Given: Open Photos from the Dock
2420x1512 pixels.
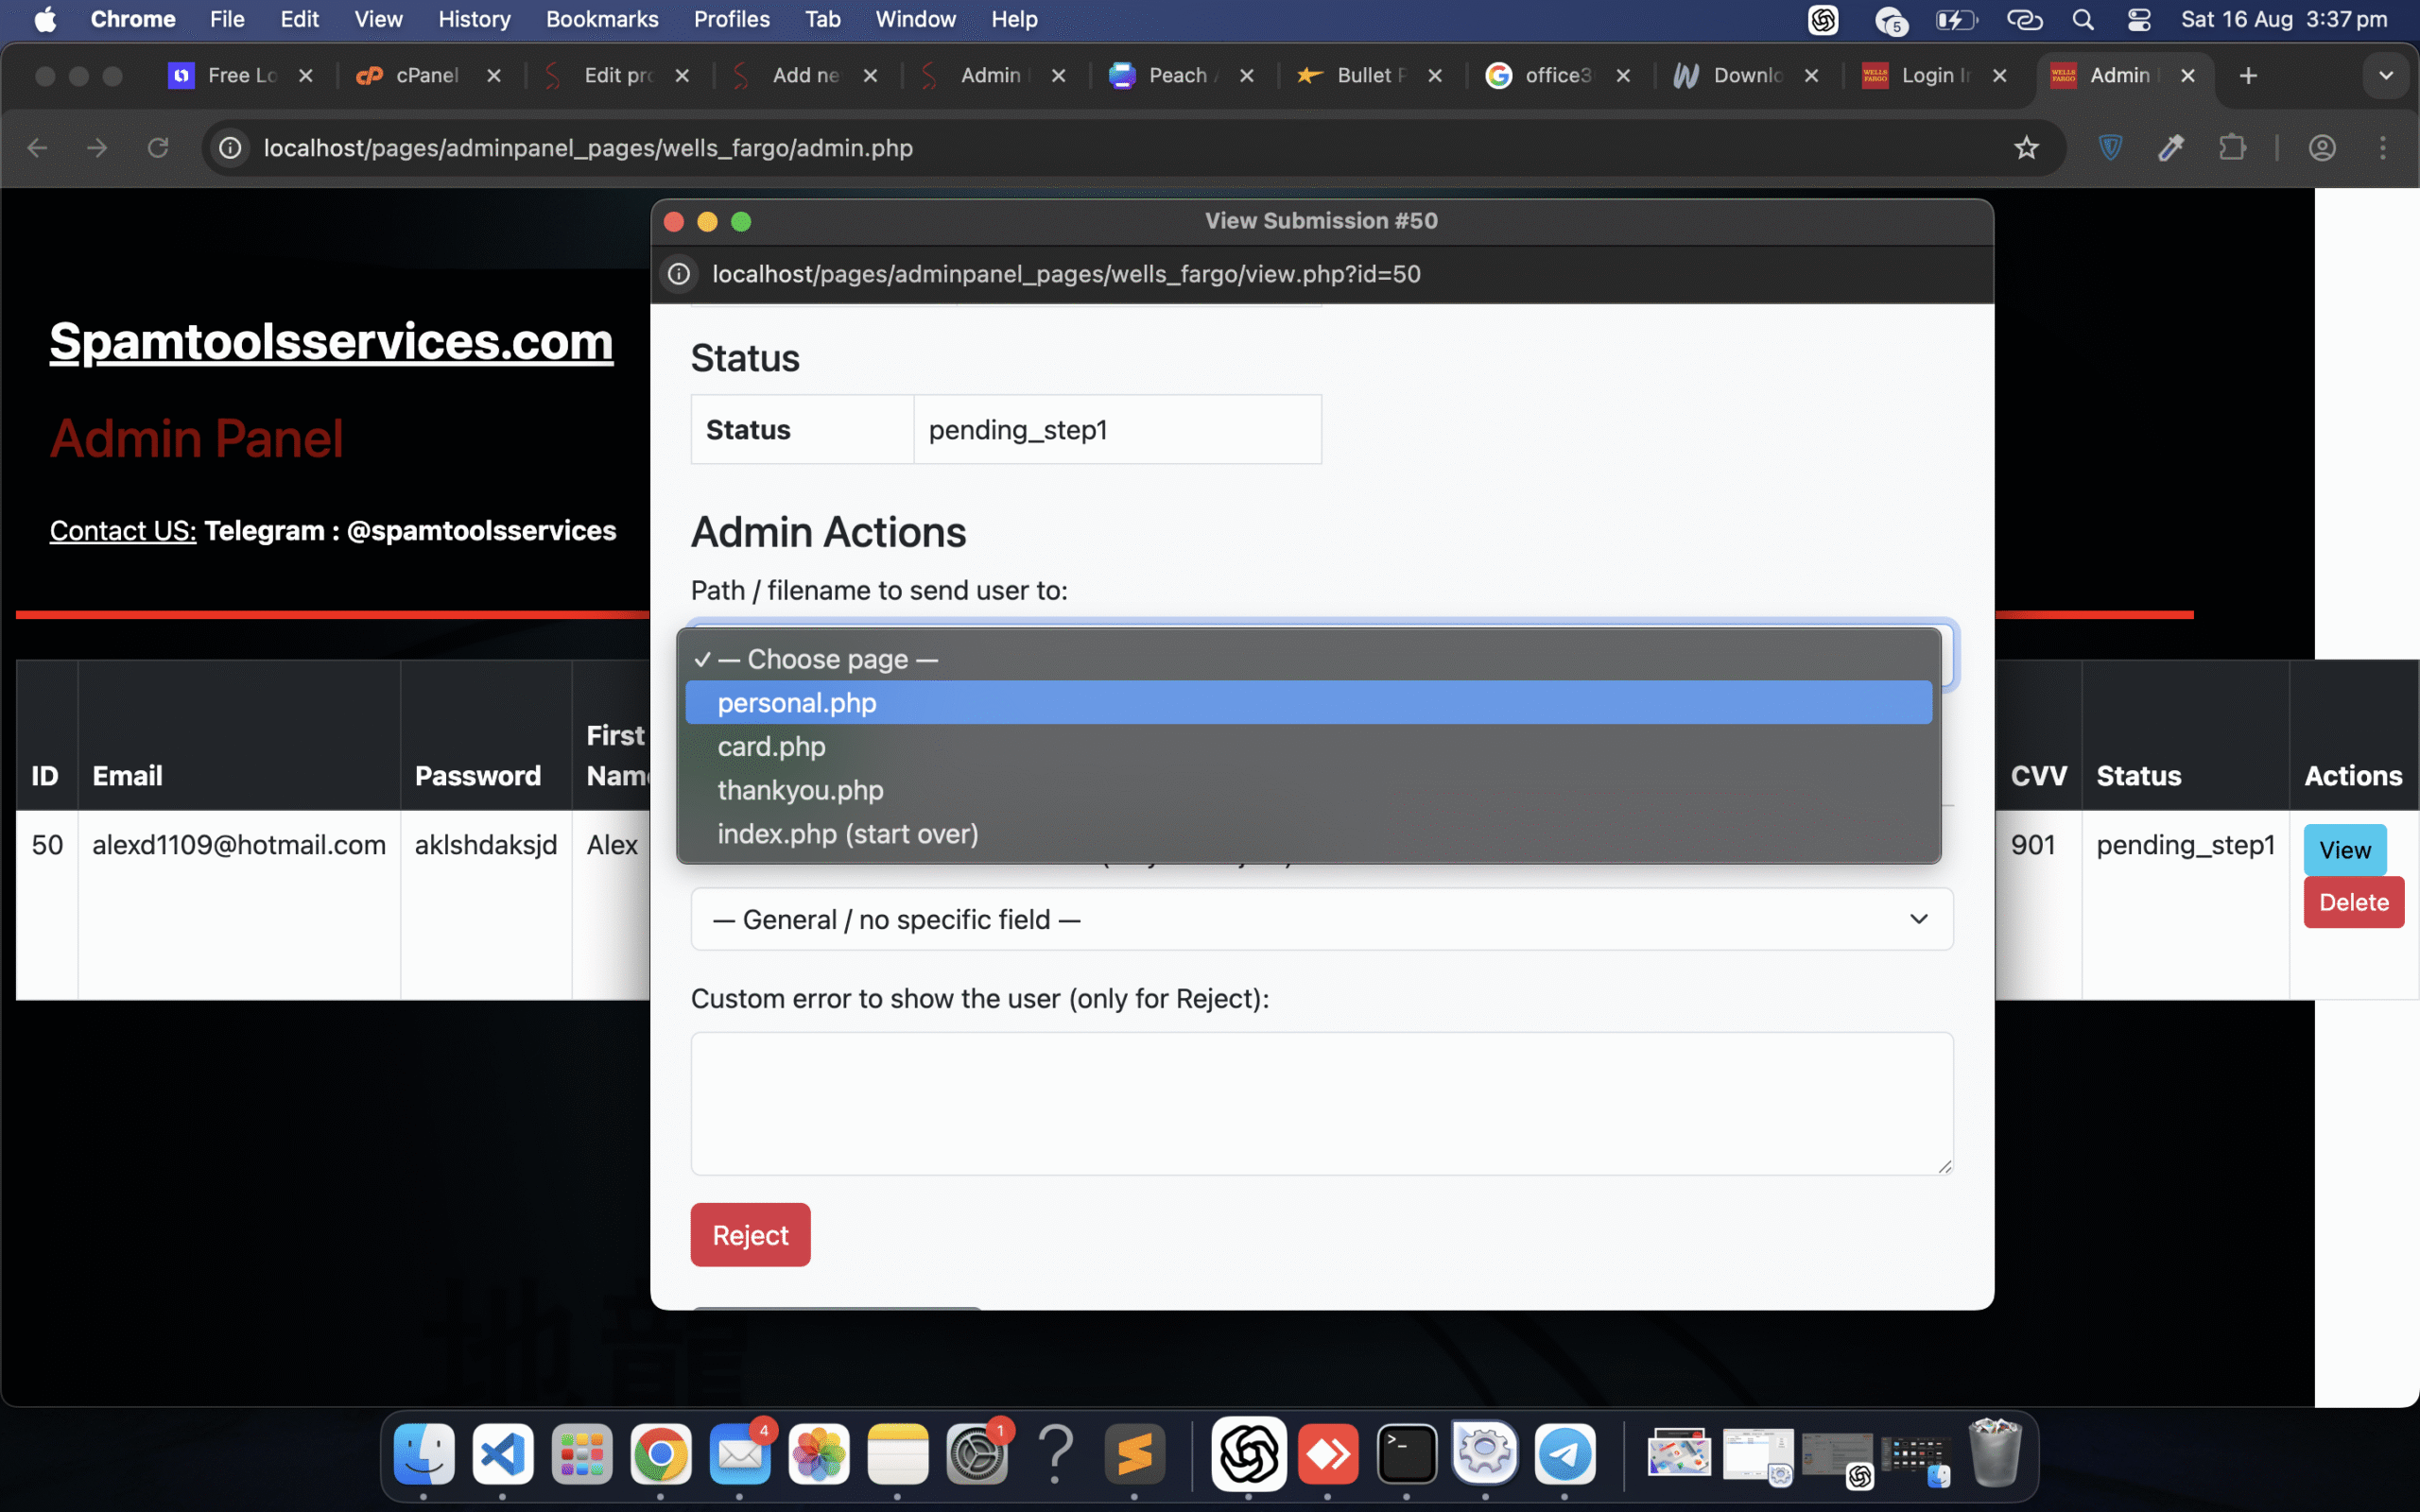Looking at the screenshot, I should pyautogui.click(x=819, y=1453).
